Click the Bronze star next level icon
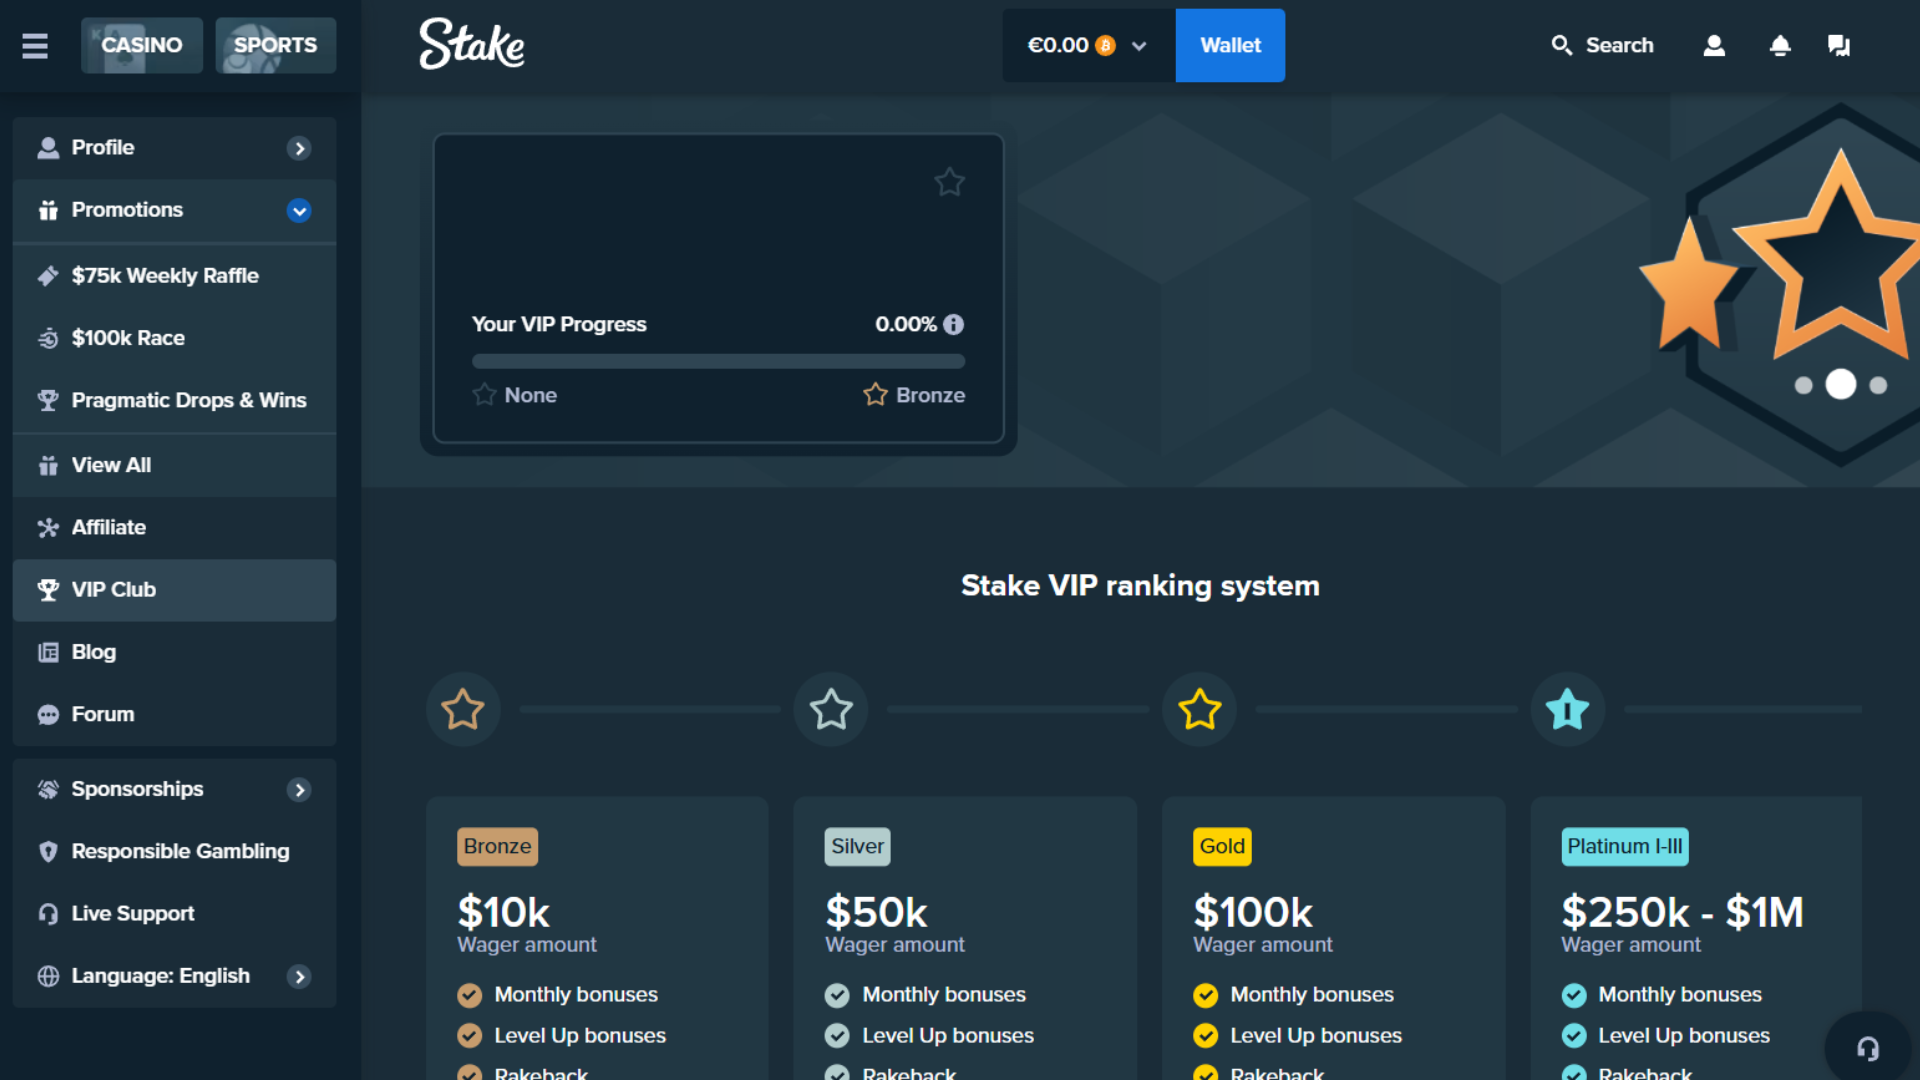Screen dimensions: 1920x1080 pos(875,394)
